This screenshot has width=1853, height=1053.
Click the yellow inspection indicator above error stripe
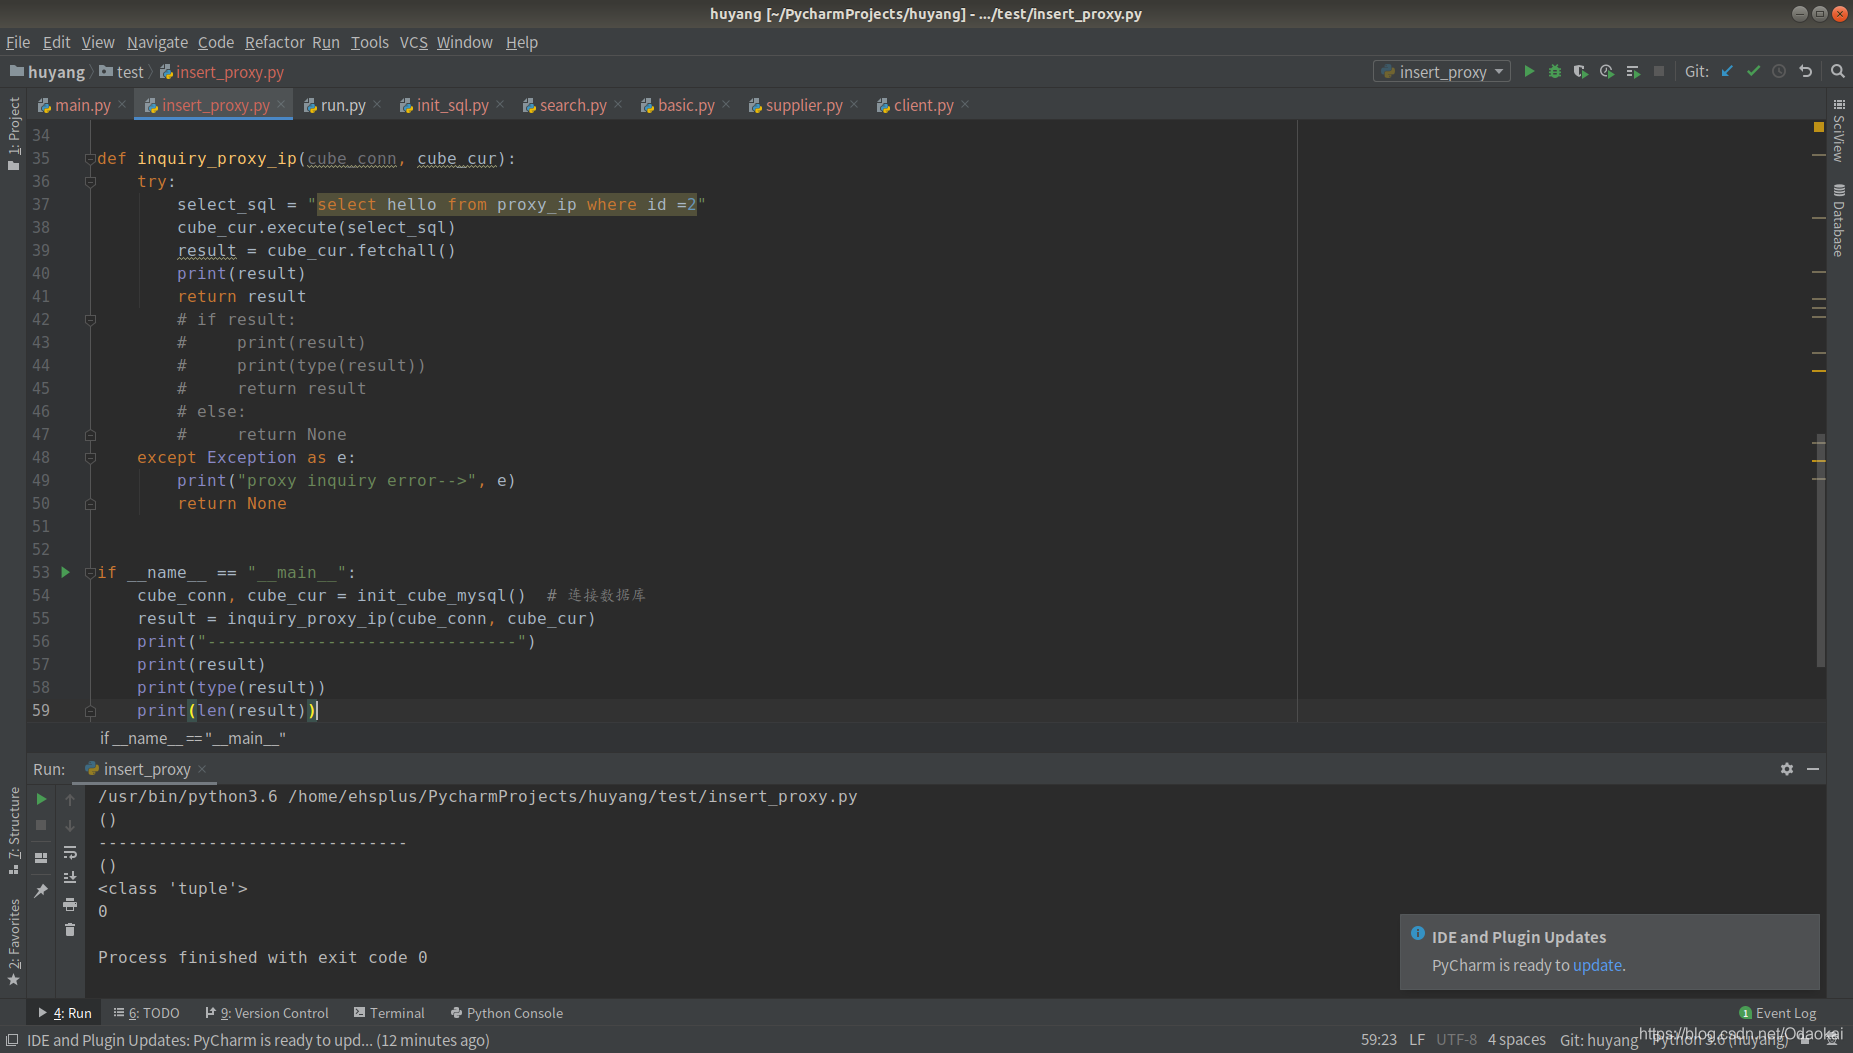(1819, 127)
